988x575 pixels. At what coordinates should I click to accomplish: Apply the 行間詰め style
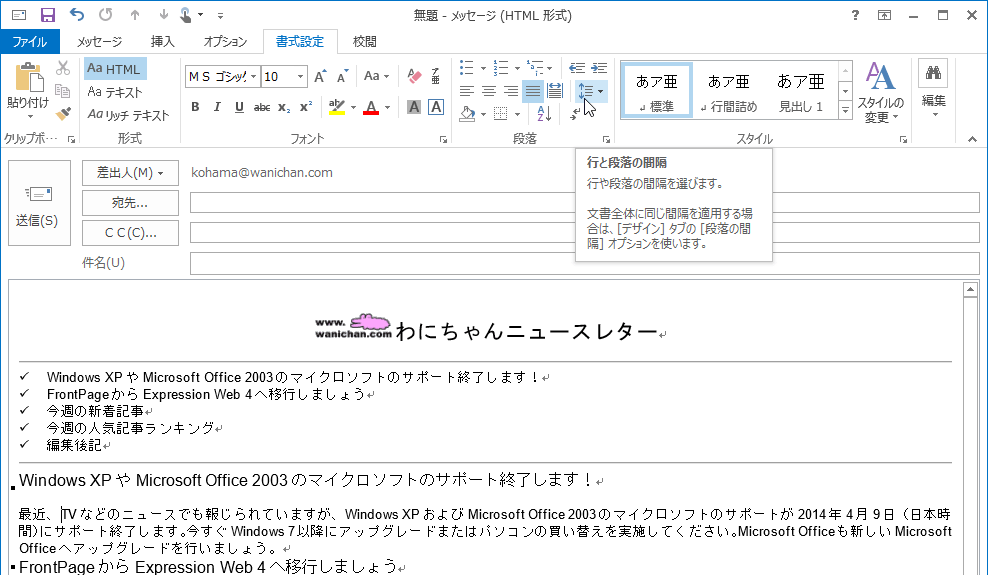pos(728,91)
